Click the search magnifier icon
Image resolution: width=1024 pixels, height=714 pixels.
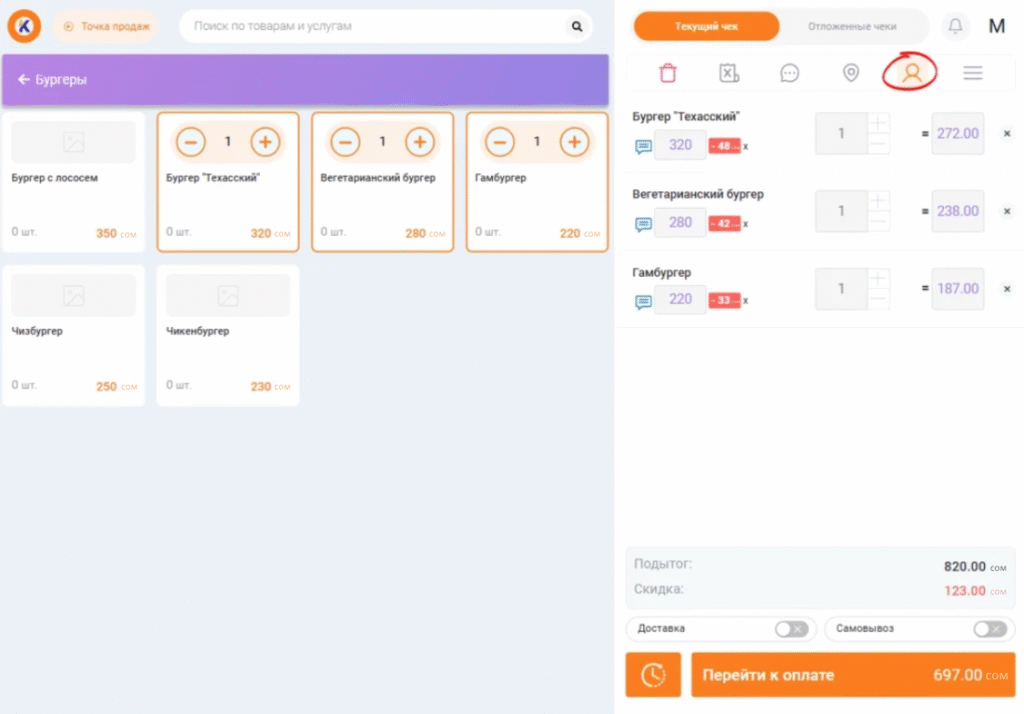tap(576, 26)
